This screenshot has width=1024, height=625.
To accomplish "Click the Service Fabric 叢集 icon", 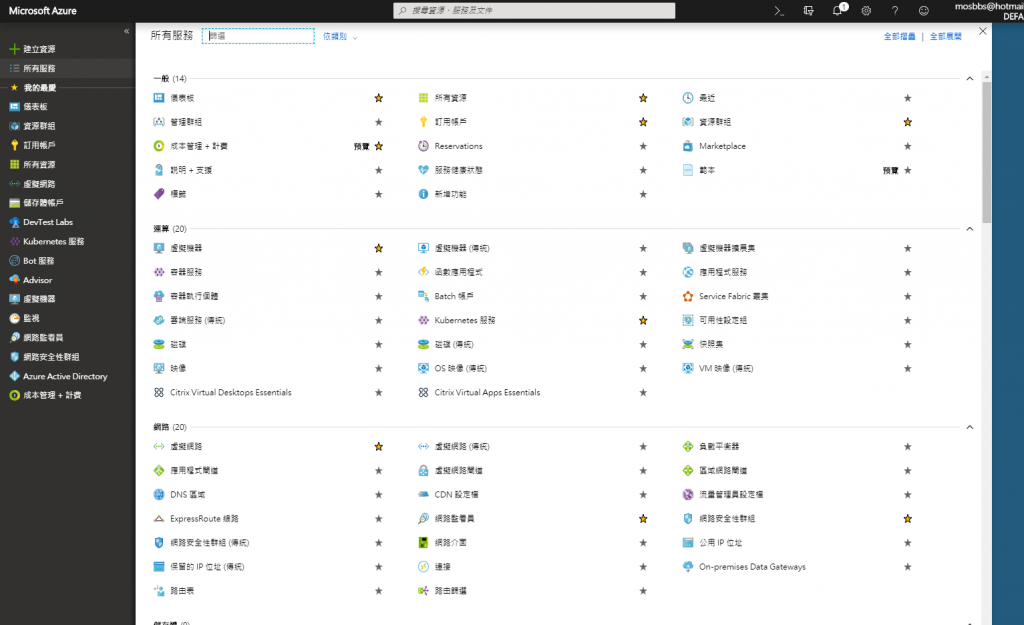I will click(x=688, y=296).
